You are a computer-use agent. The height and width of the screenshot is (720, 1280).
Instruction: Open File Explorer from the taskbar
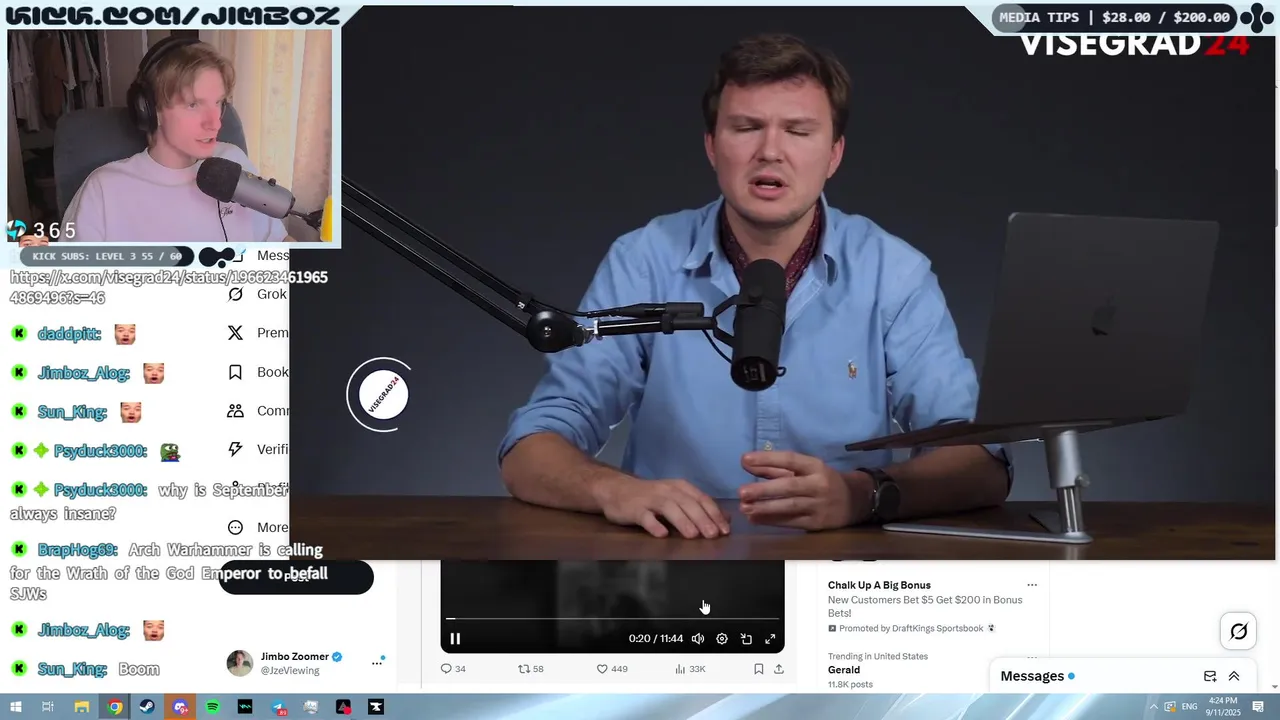tap(81, 707)
